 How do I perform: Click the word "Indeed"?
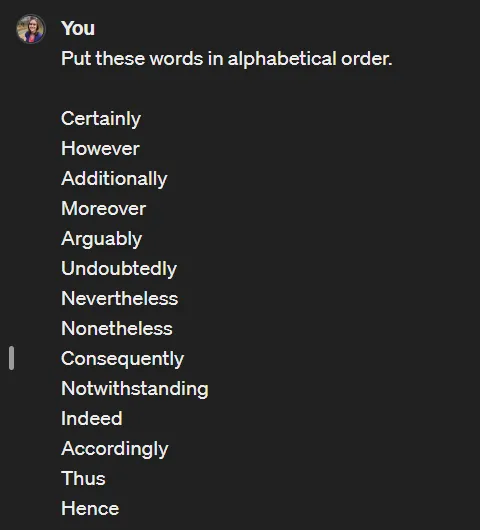point(92,418)
